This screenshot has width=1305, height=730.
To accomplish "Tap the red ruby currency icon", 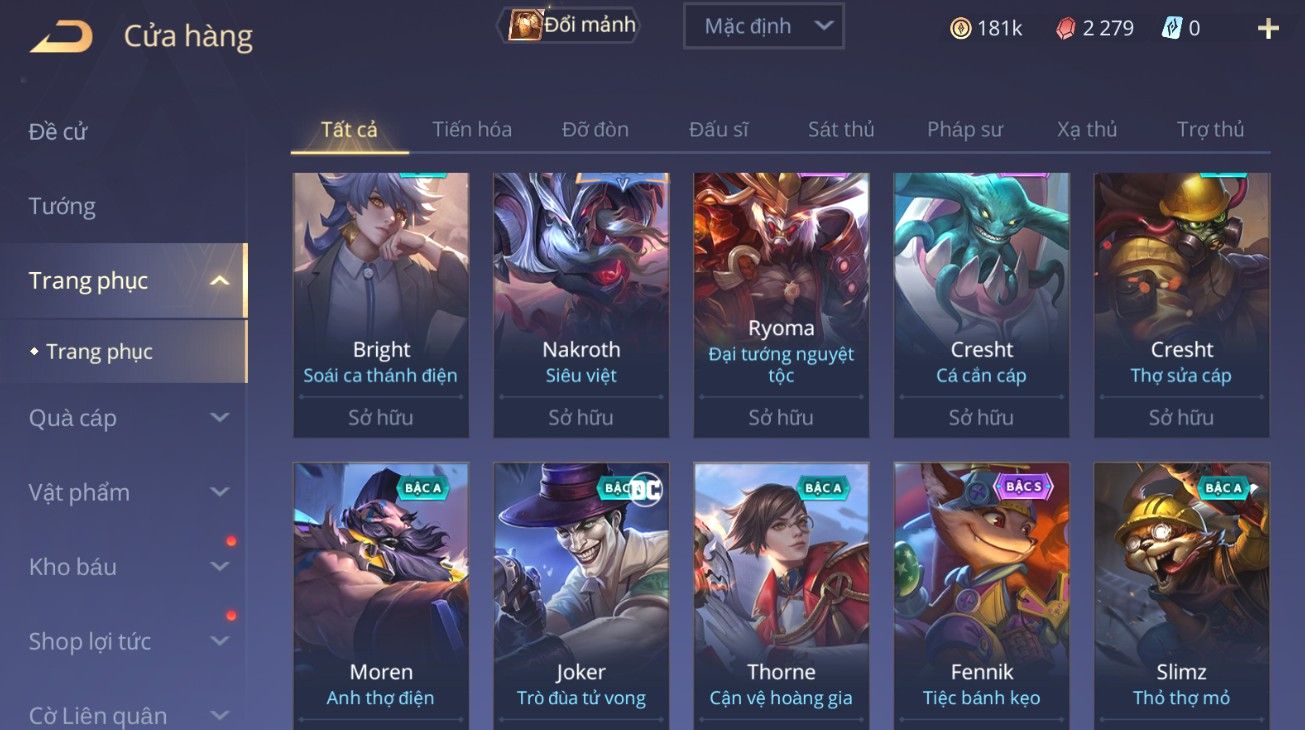I will [x=1066, y=28].
